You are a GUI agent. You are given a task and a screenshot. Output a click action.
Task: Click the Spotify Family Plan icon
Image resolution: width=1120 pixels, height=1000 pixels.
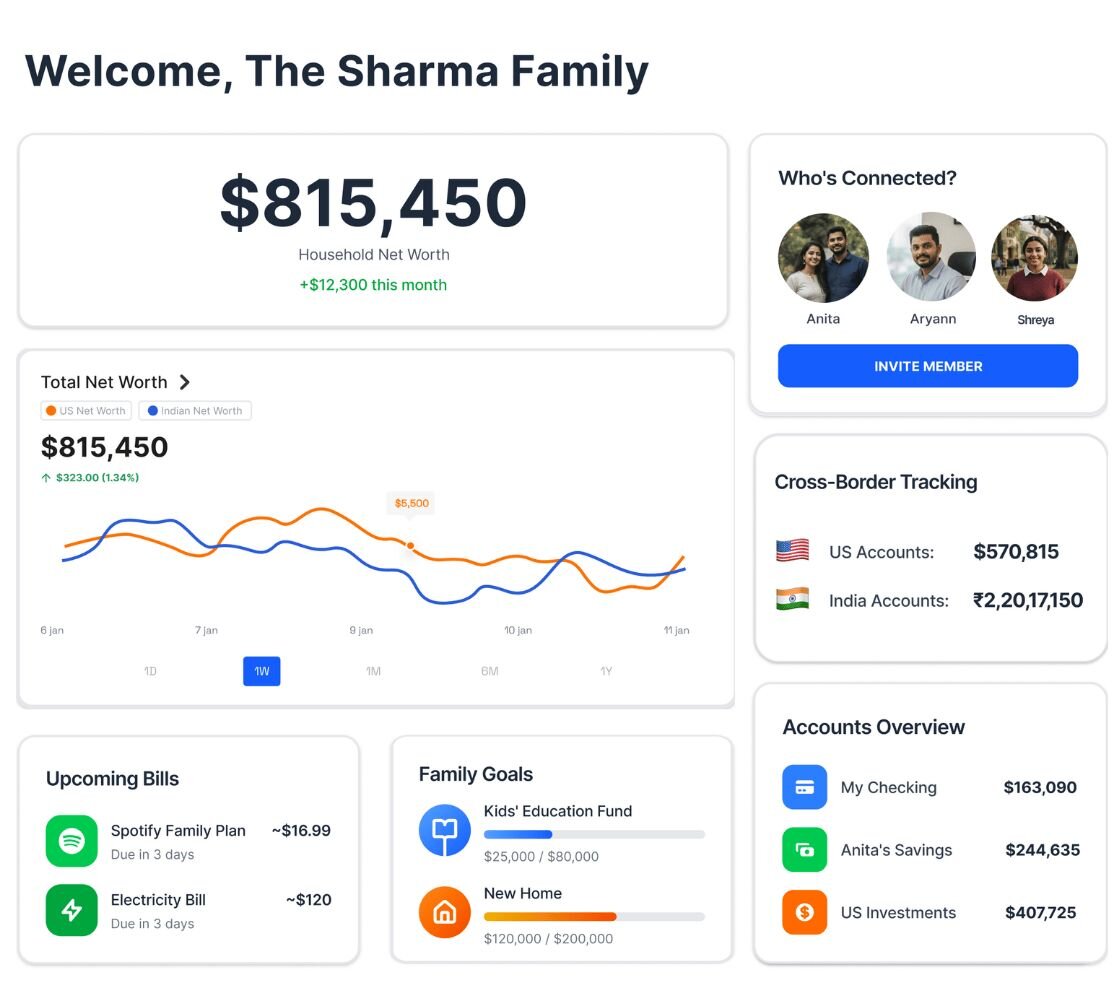tap(72, 841)
